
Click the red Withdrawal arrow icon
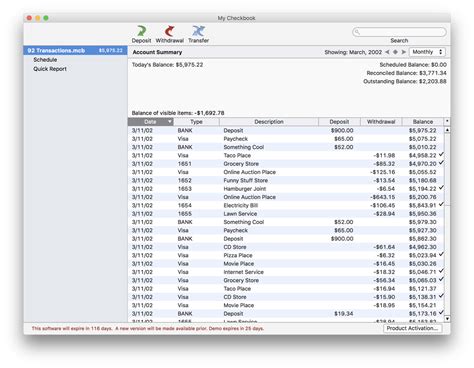tap(170, 31)
